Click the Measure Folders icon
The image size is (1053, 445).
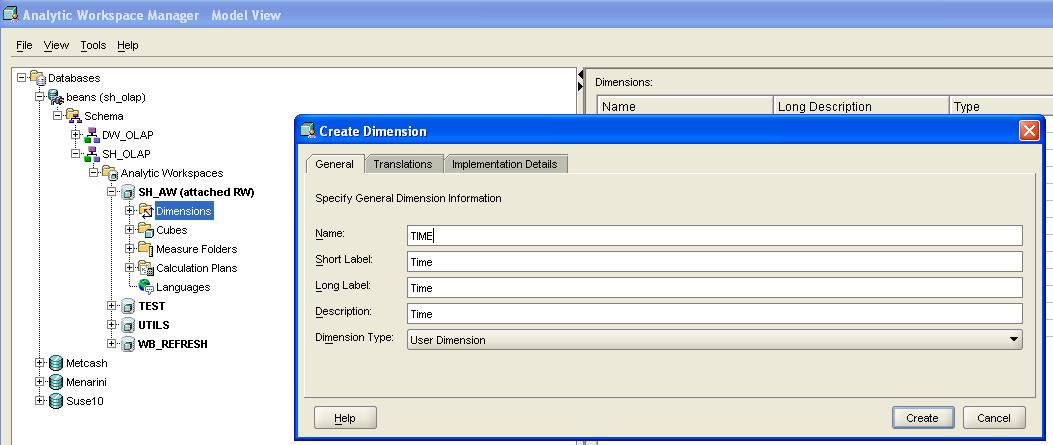click(x=146, y=249)
